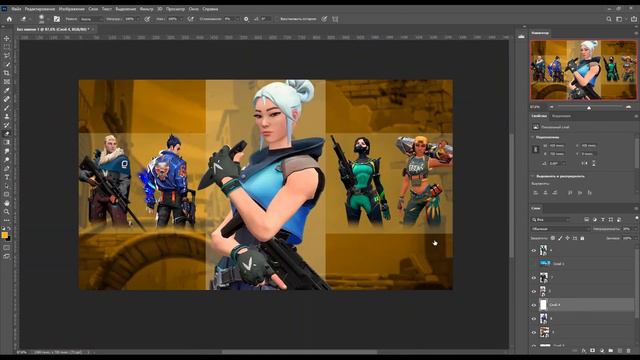Viewport: 640px width, 360px height.
Task: Select the Zoom tool
Action: (x=7, y=211)
